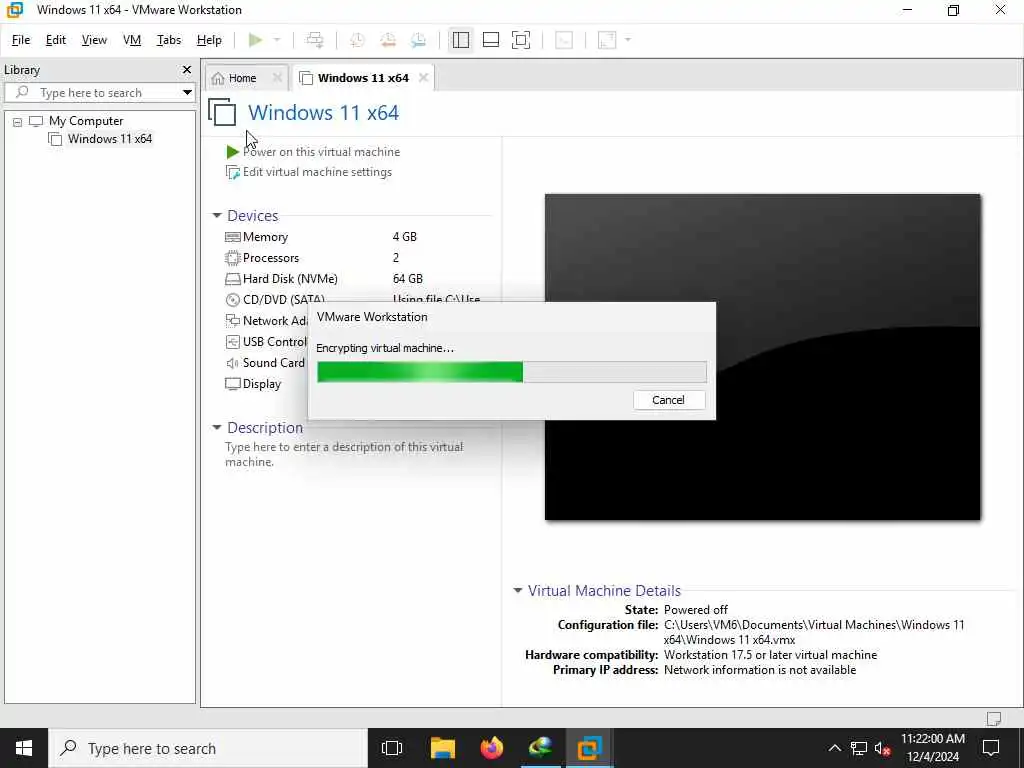The image size is (1024, 768).
Task: Toggle the library sidebar view icon
Action: [460, 40]
